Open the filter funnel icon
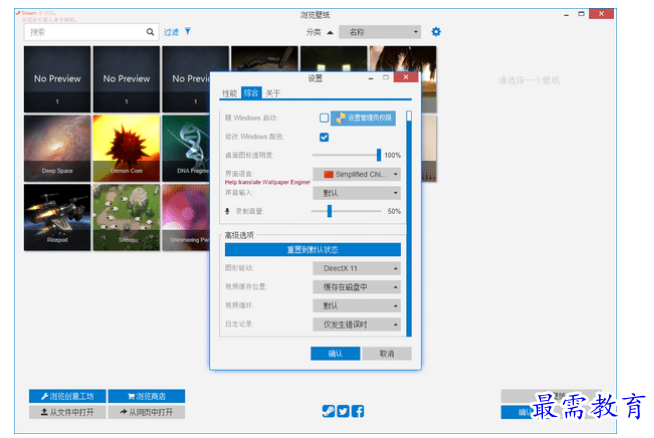The width and height of the screenshot is (654, 438). click(188, 31)
